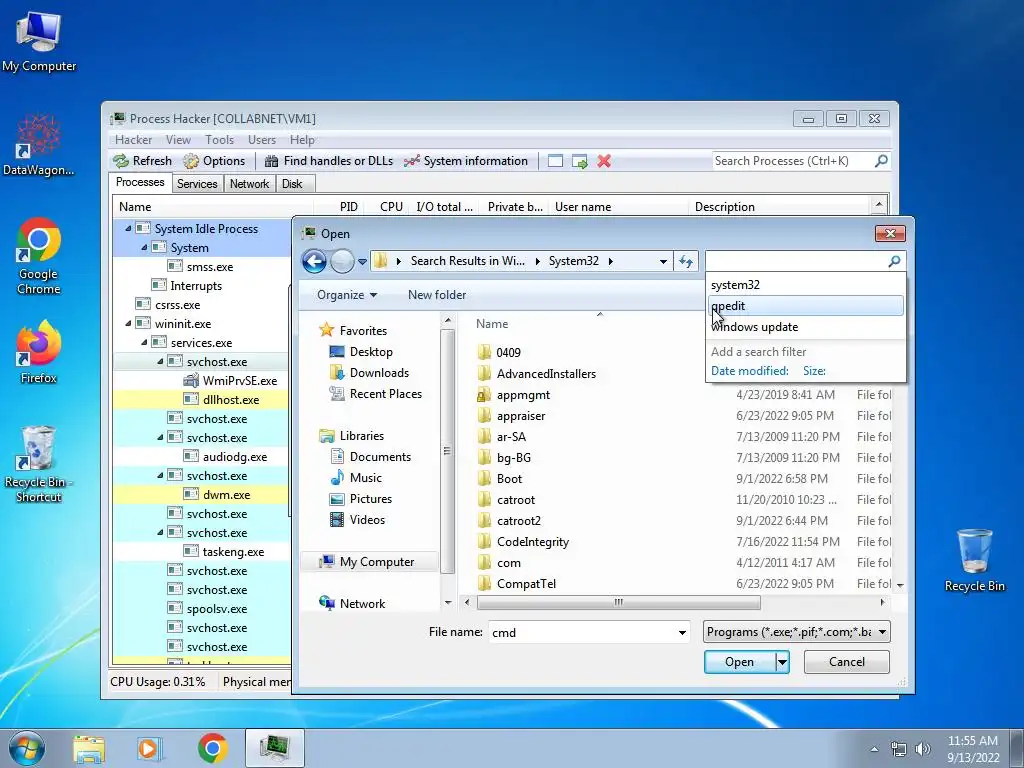Select dwm.exe process row
This screenshot has width=1024, height=768.
click(201, 494)
